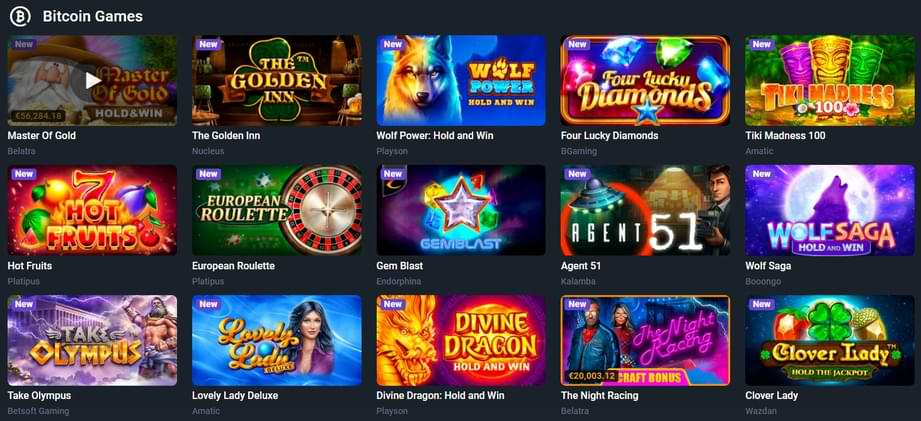The height and width of the screenshot is (421, 921).
Task: Open the Clover Lady game thumbnail
Action: (830, 341)
